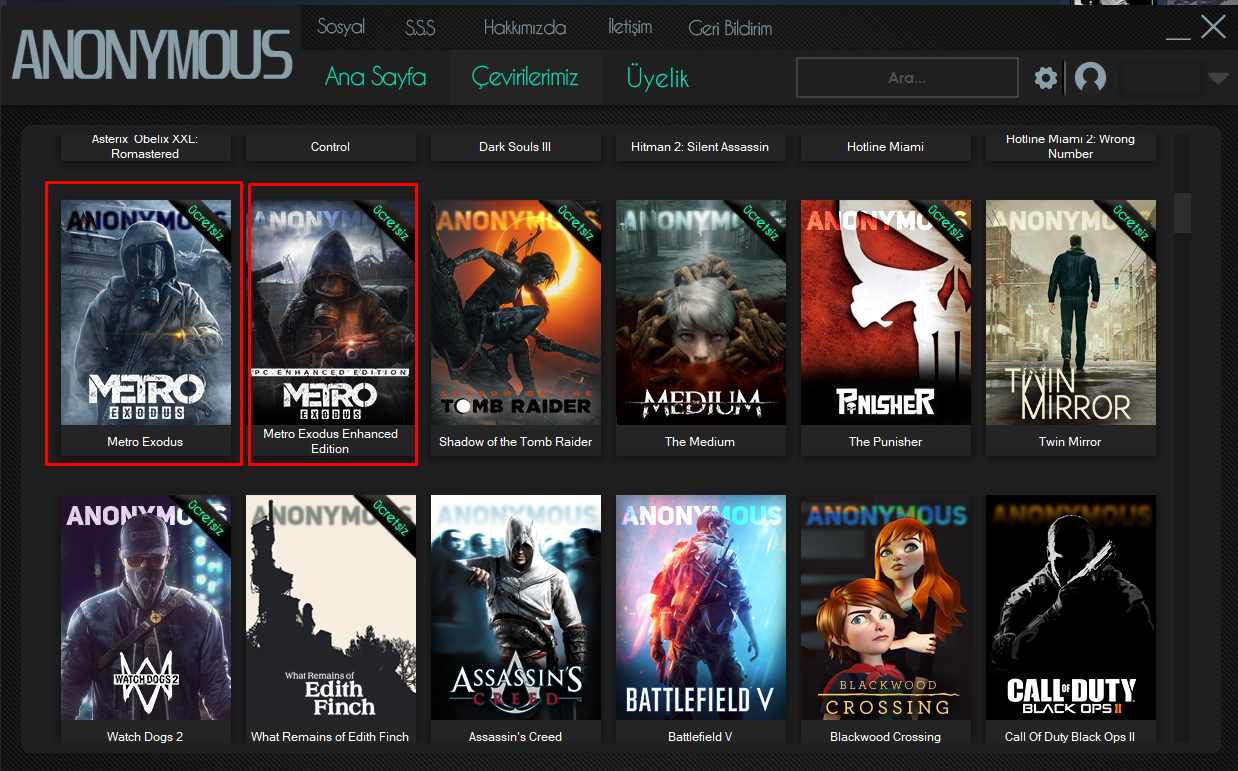Screen dimensions: 1238x771
Task: Open Twin Mirror game cover
Action: coord(1071,313)
